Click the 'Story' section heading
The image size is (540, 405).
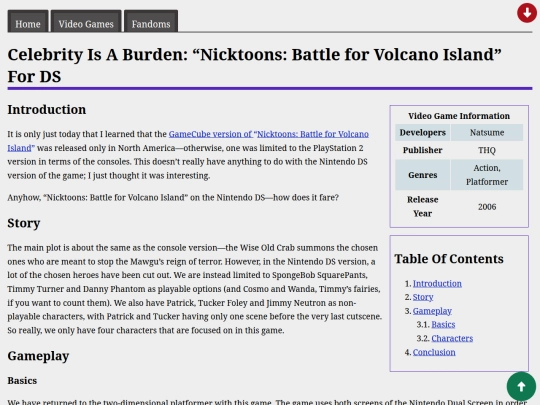coord(24,223)
